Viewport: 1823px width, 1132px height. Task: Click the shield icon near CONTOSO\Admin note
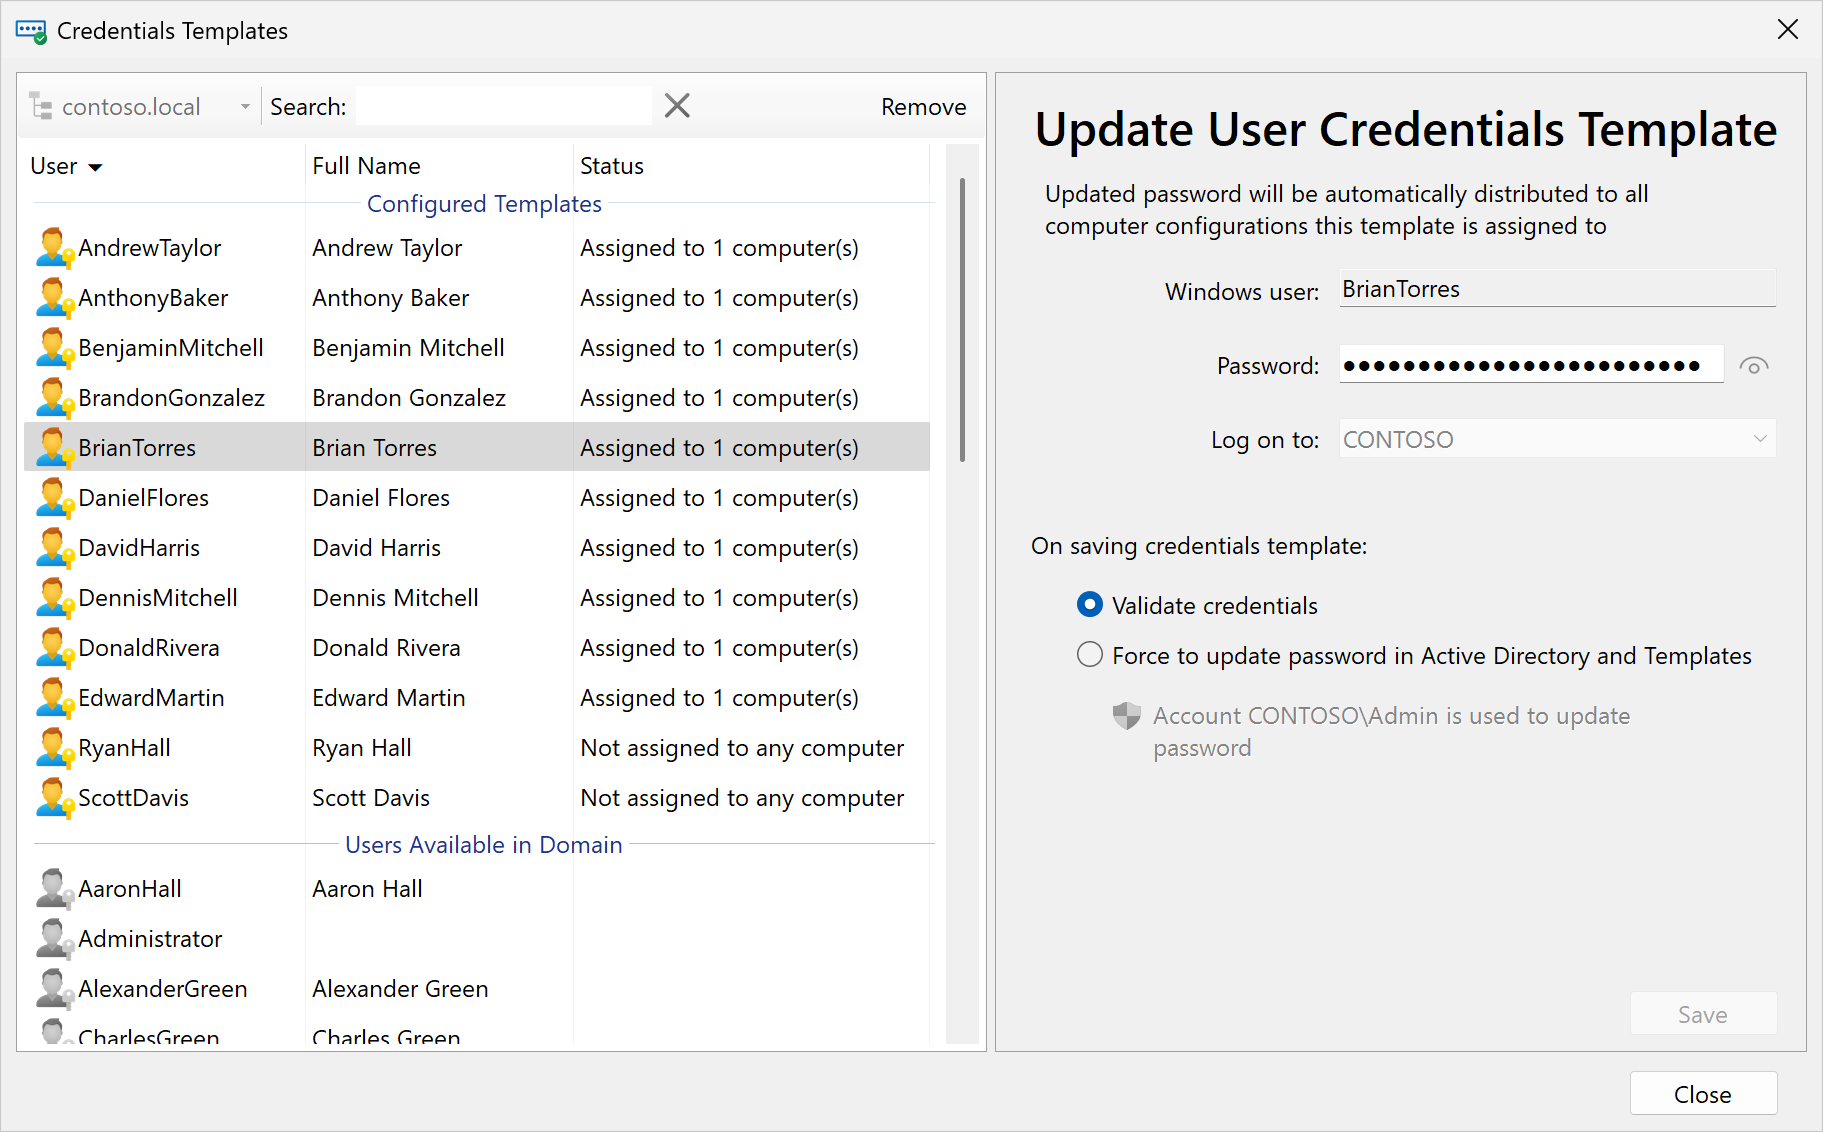click(1126, 716)
